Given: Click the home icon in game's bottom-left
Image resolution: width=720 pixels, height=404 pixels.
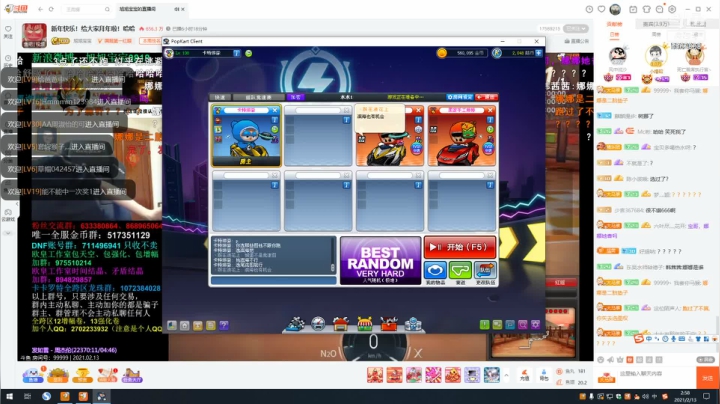Looking at the screenshot, I should point(185,325).
